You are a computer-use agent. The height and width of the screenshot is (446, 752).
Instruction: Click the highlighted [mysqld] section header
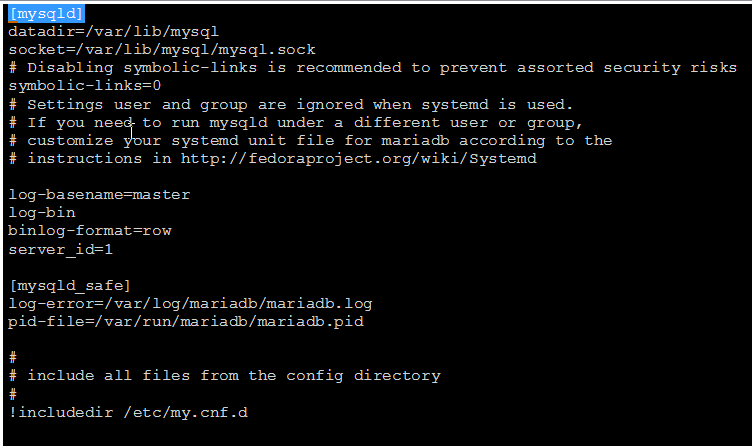[x=46, y=14]
